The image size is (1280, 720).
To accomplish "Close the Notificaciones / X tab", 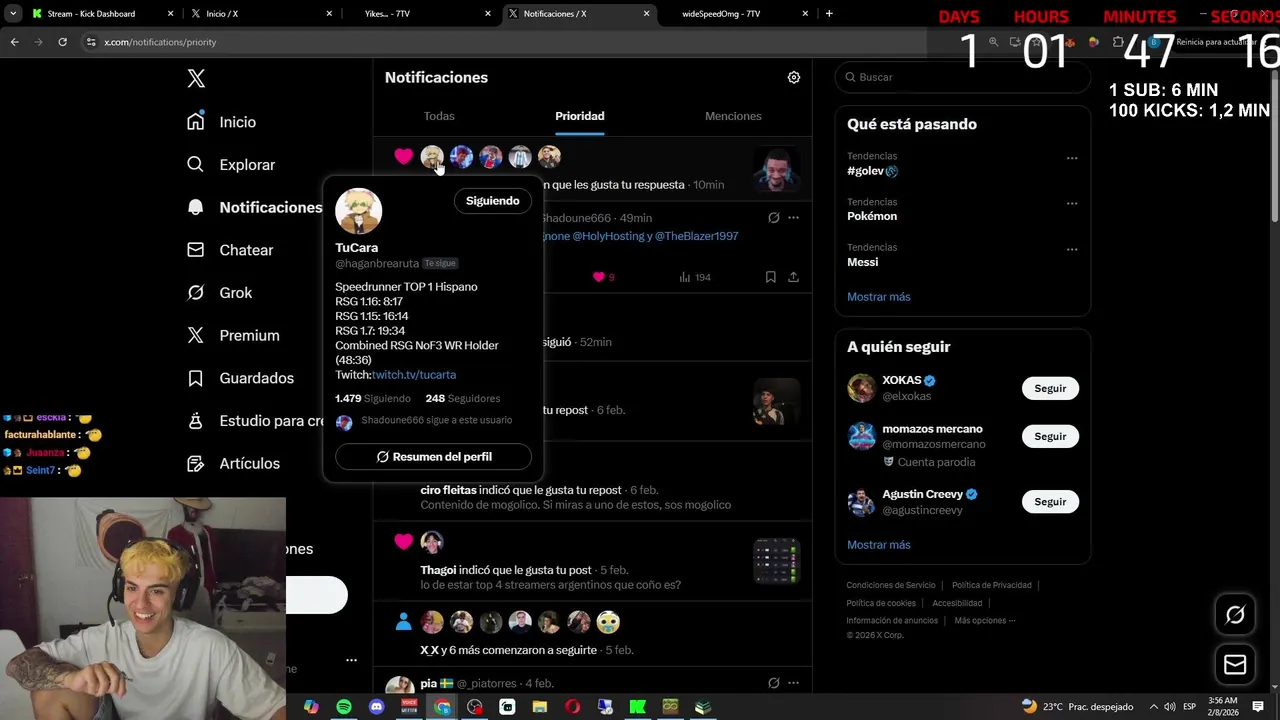I will tap(647, 14).
